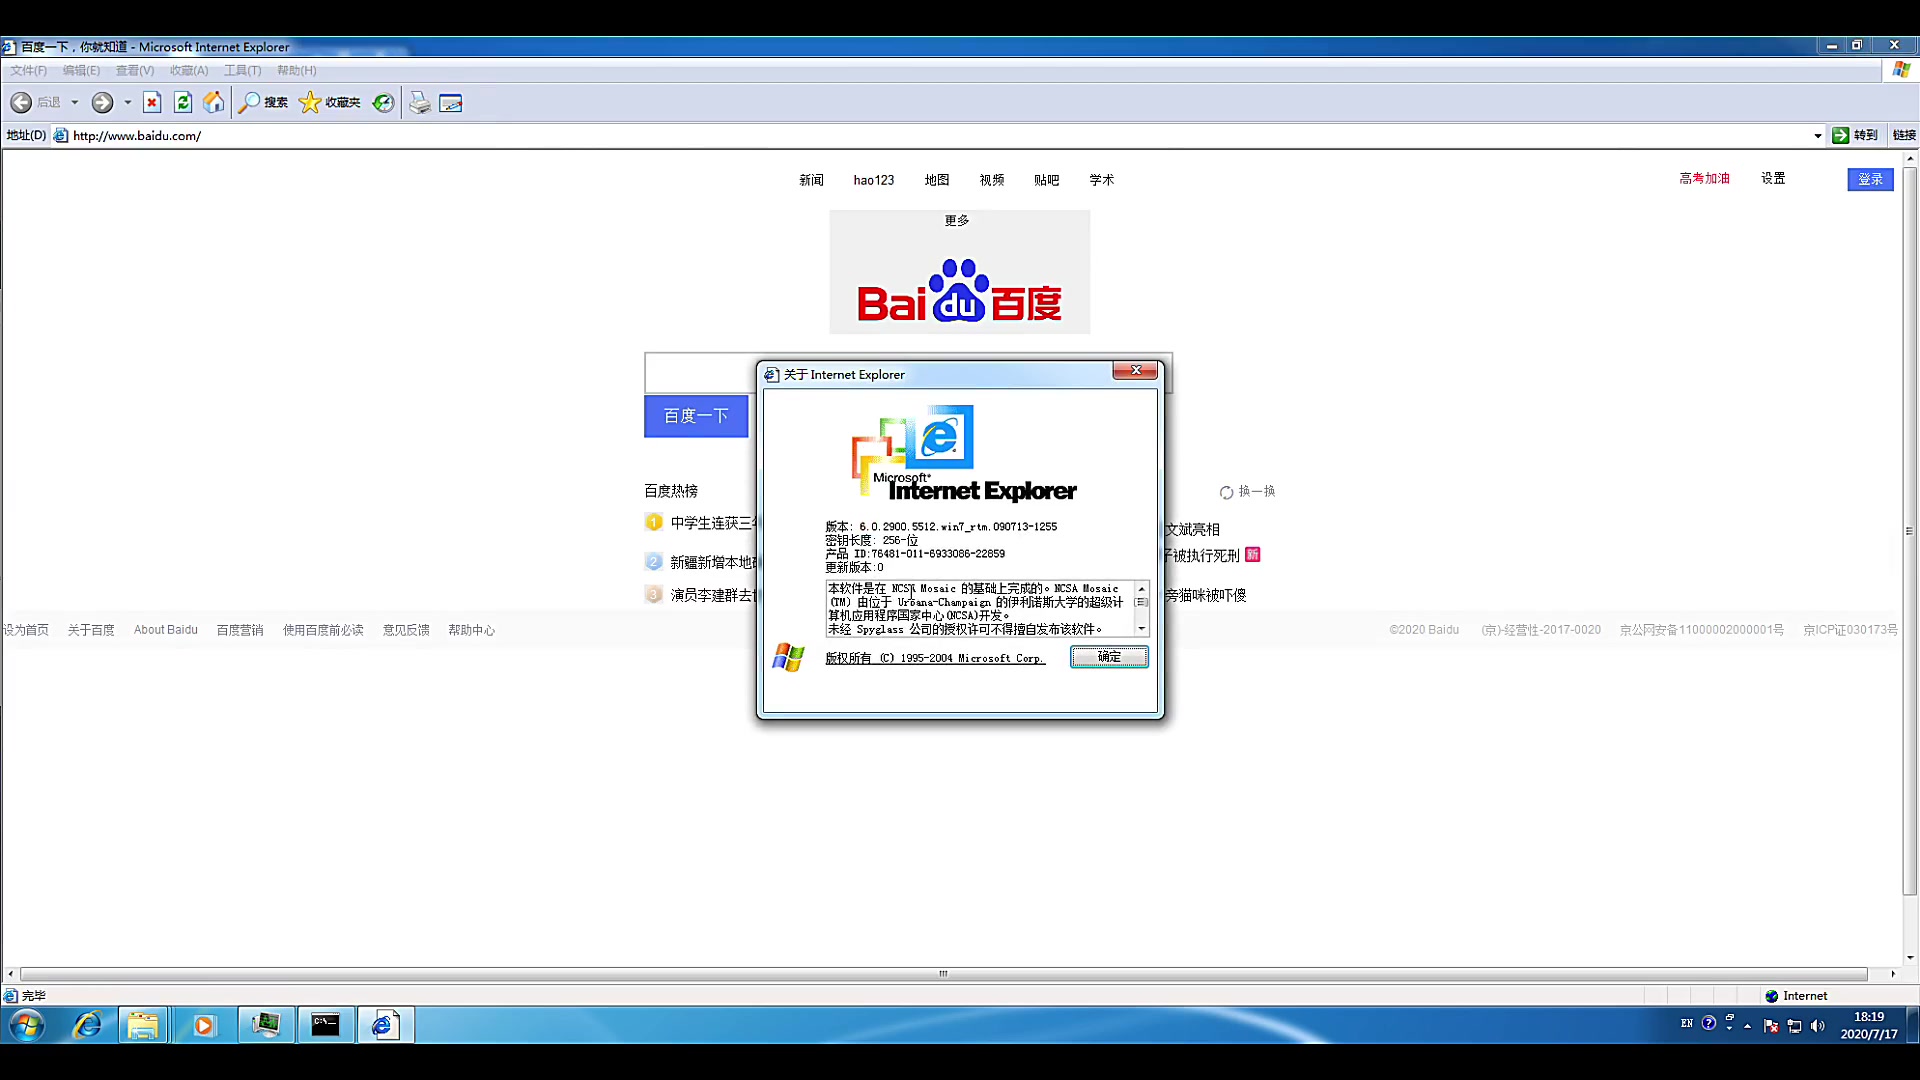1920x1080 pixels.
Task: Click the Edit page toolbar icon
Action: [451, 103]
